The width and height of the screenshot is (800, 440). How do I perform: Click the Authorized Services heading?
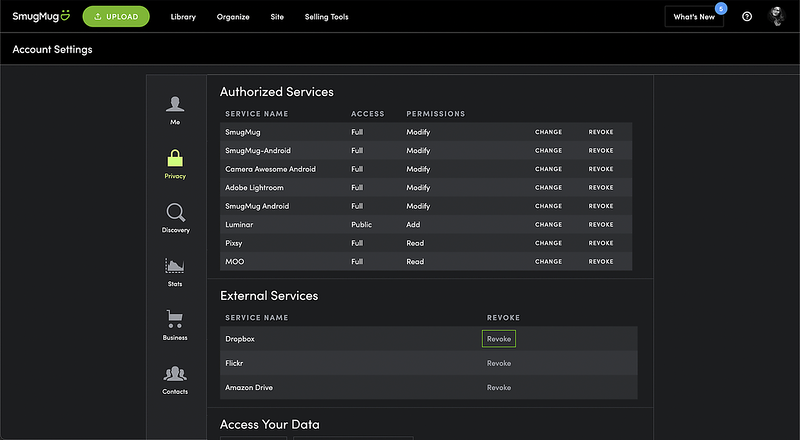[x=277, y=92]
